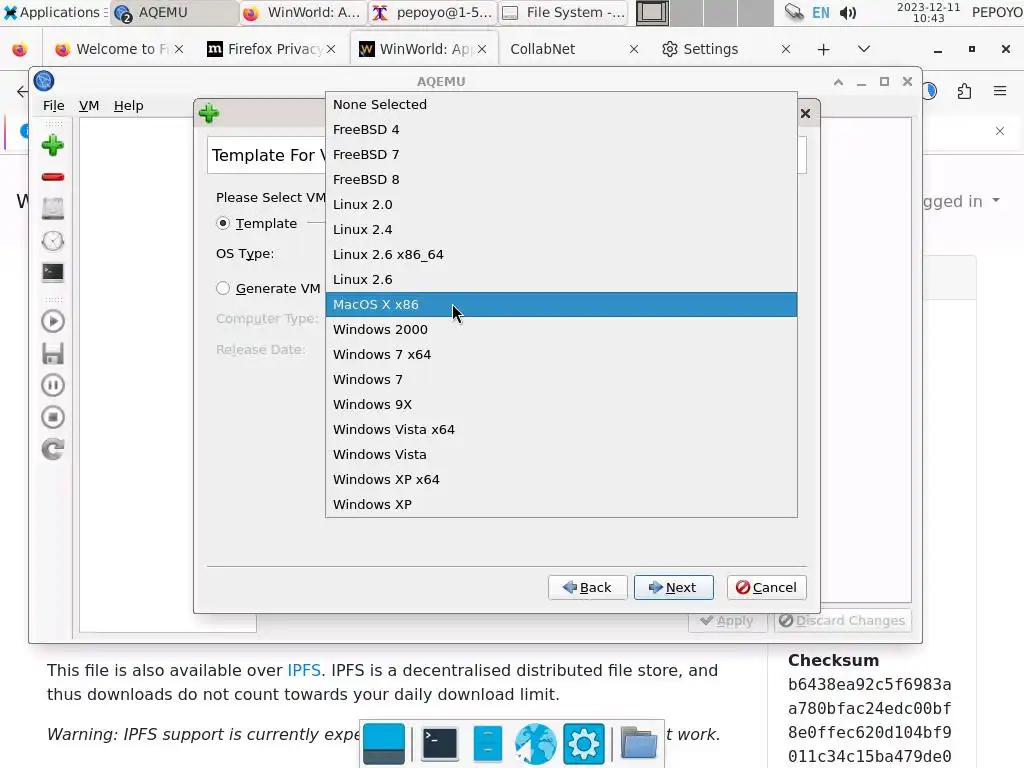Click the AQEMU globe logo in the title bar
Viewport: 1024px width, 768px height.
pyautogui.click(x=44, y=81)
